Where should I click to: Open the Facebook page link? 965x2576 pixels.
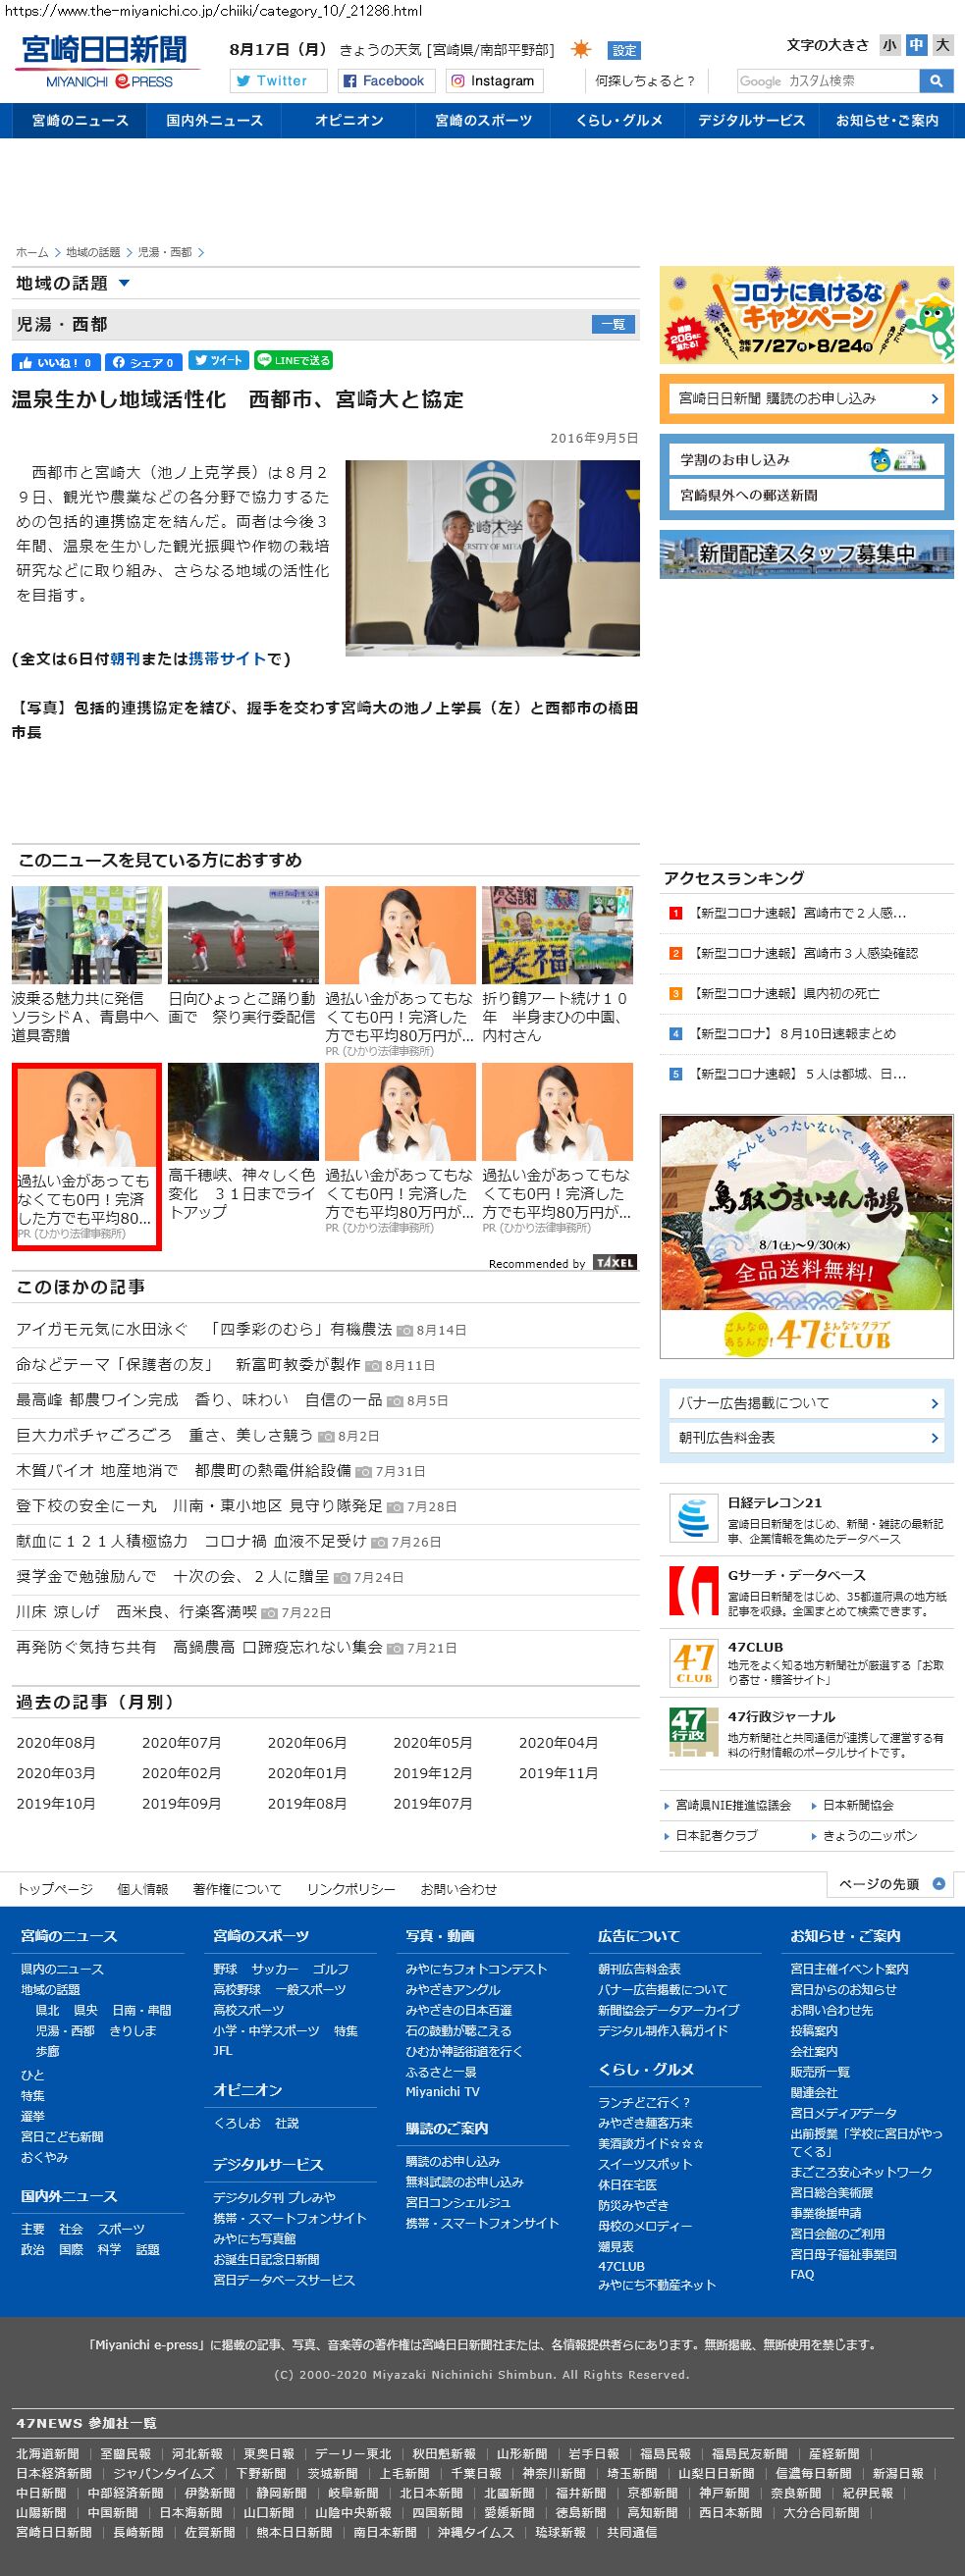pyautogui.click(x=383, y=81)
